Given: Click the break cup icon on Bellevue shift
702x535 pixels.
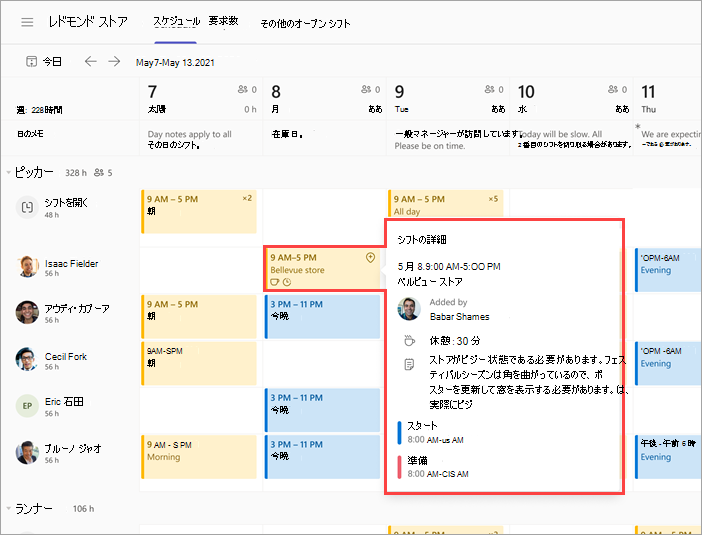Looking at the screenshot, I should 274,282.
